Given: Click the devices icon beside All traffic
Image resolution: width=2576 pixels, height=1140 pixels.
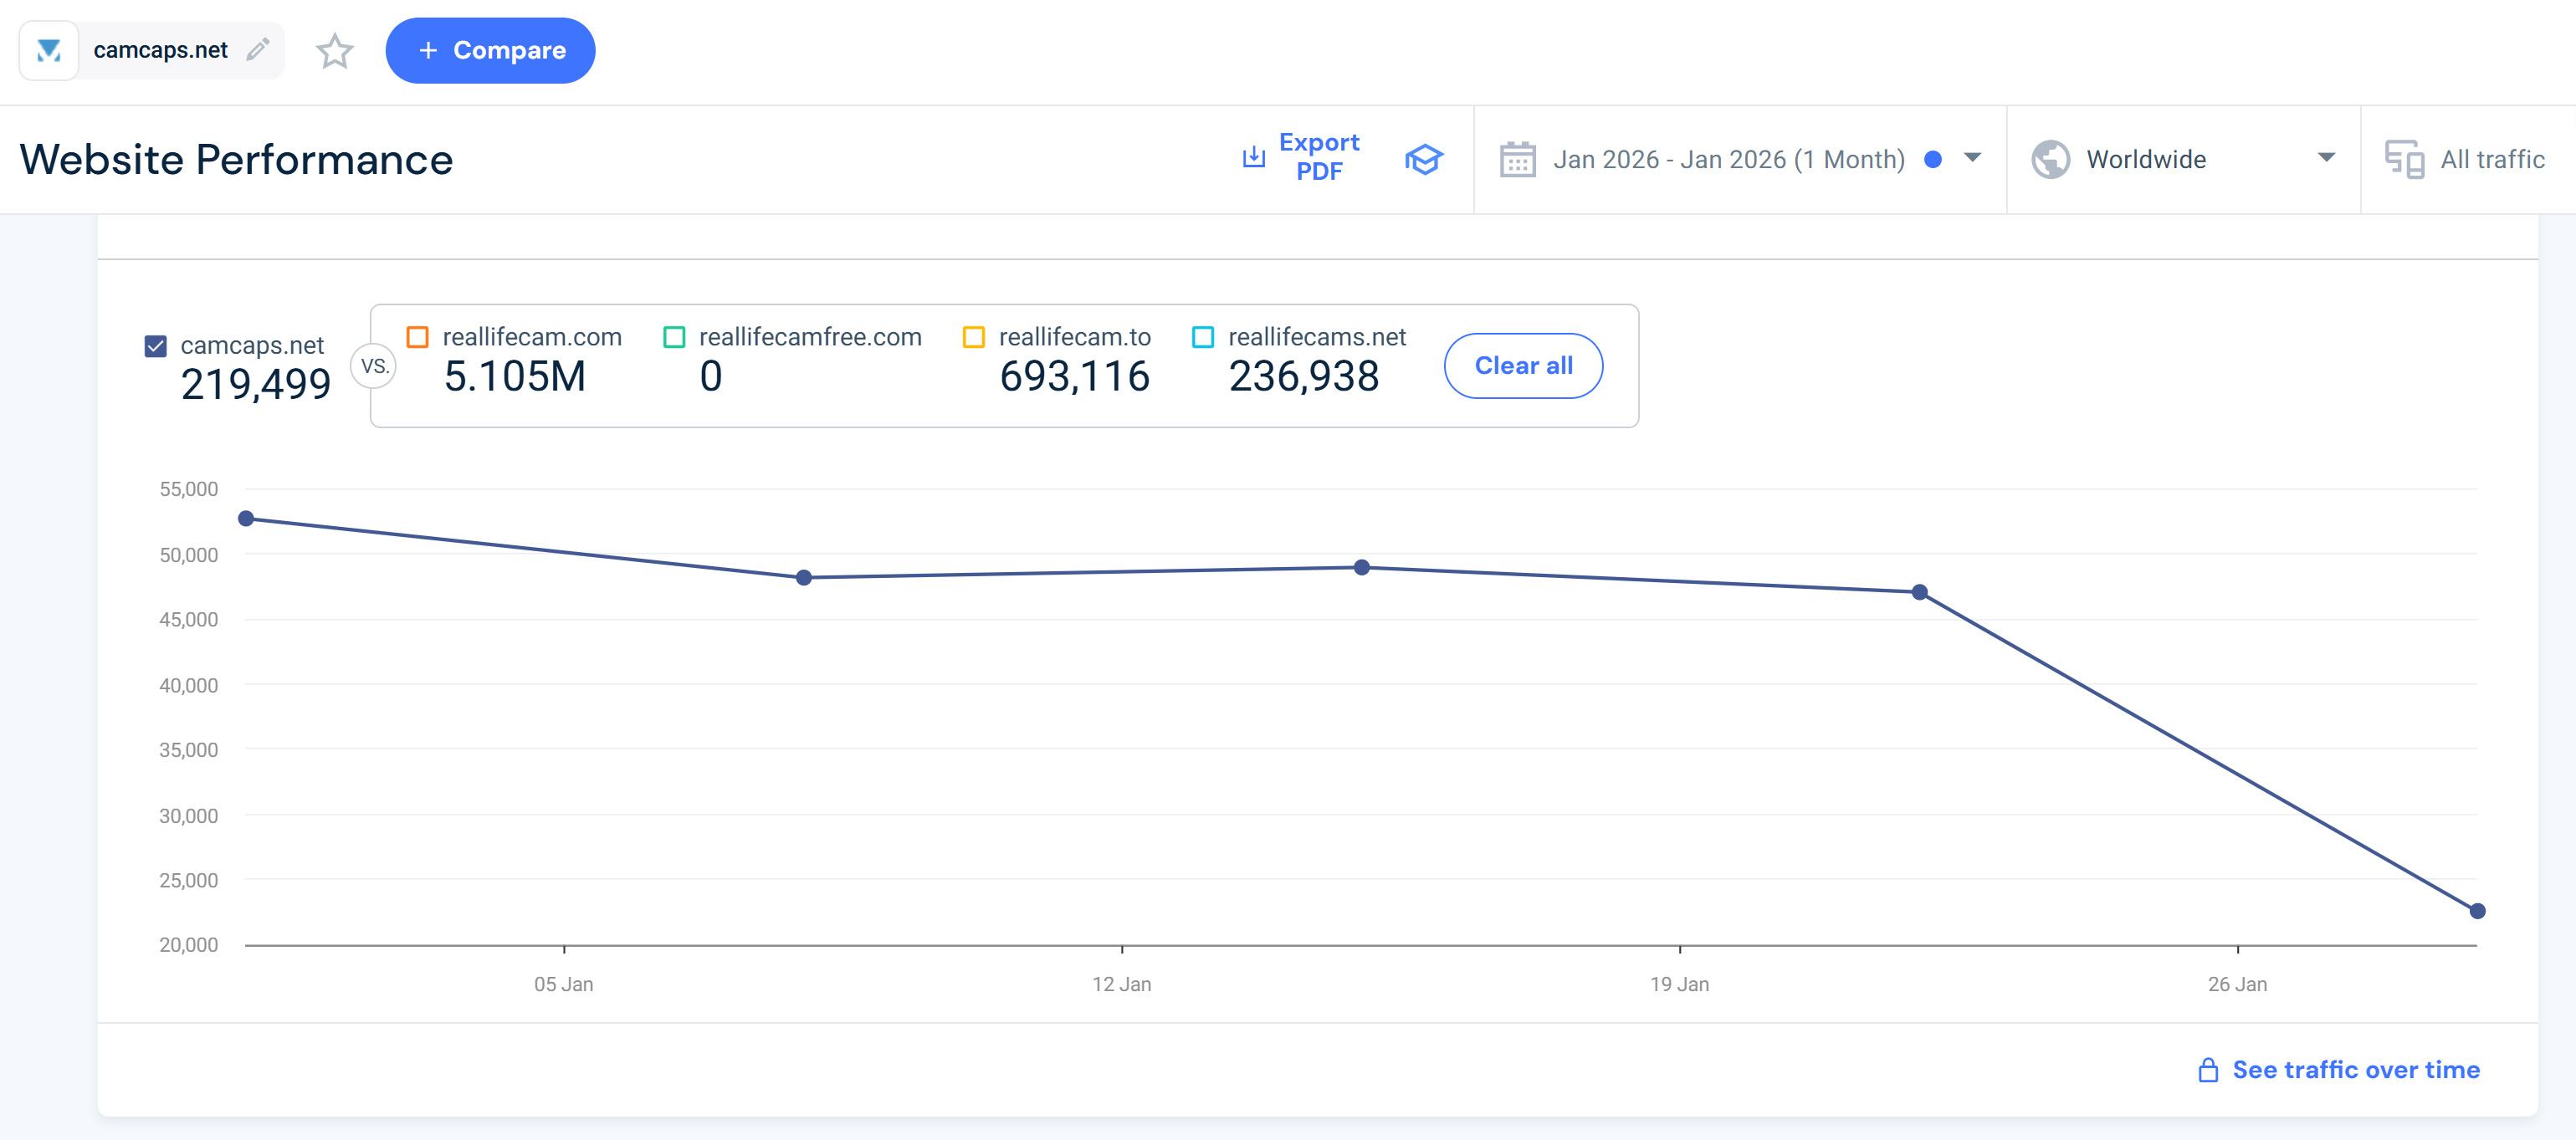Looking at the screenshot, I should tap(2404, 159).
